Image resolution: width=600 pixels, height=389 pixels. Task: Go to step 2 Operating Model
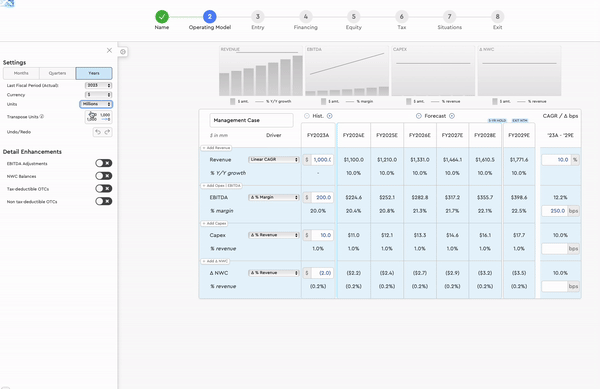click(210, 17)
